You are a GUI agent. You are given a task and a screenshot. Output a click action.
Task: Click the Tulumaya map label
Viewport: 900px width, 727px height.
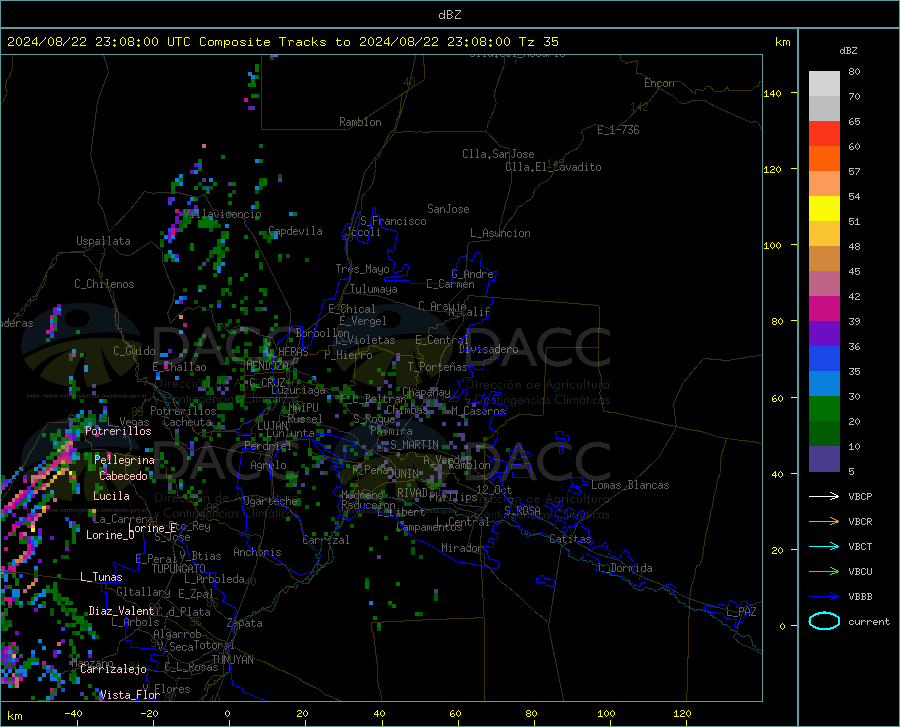(374, 289)
